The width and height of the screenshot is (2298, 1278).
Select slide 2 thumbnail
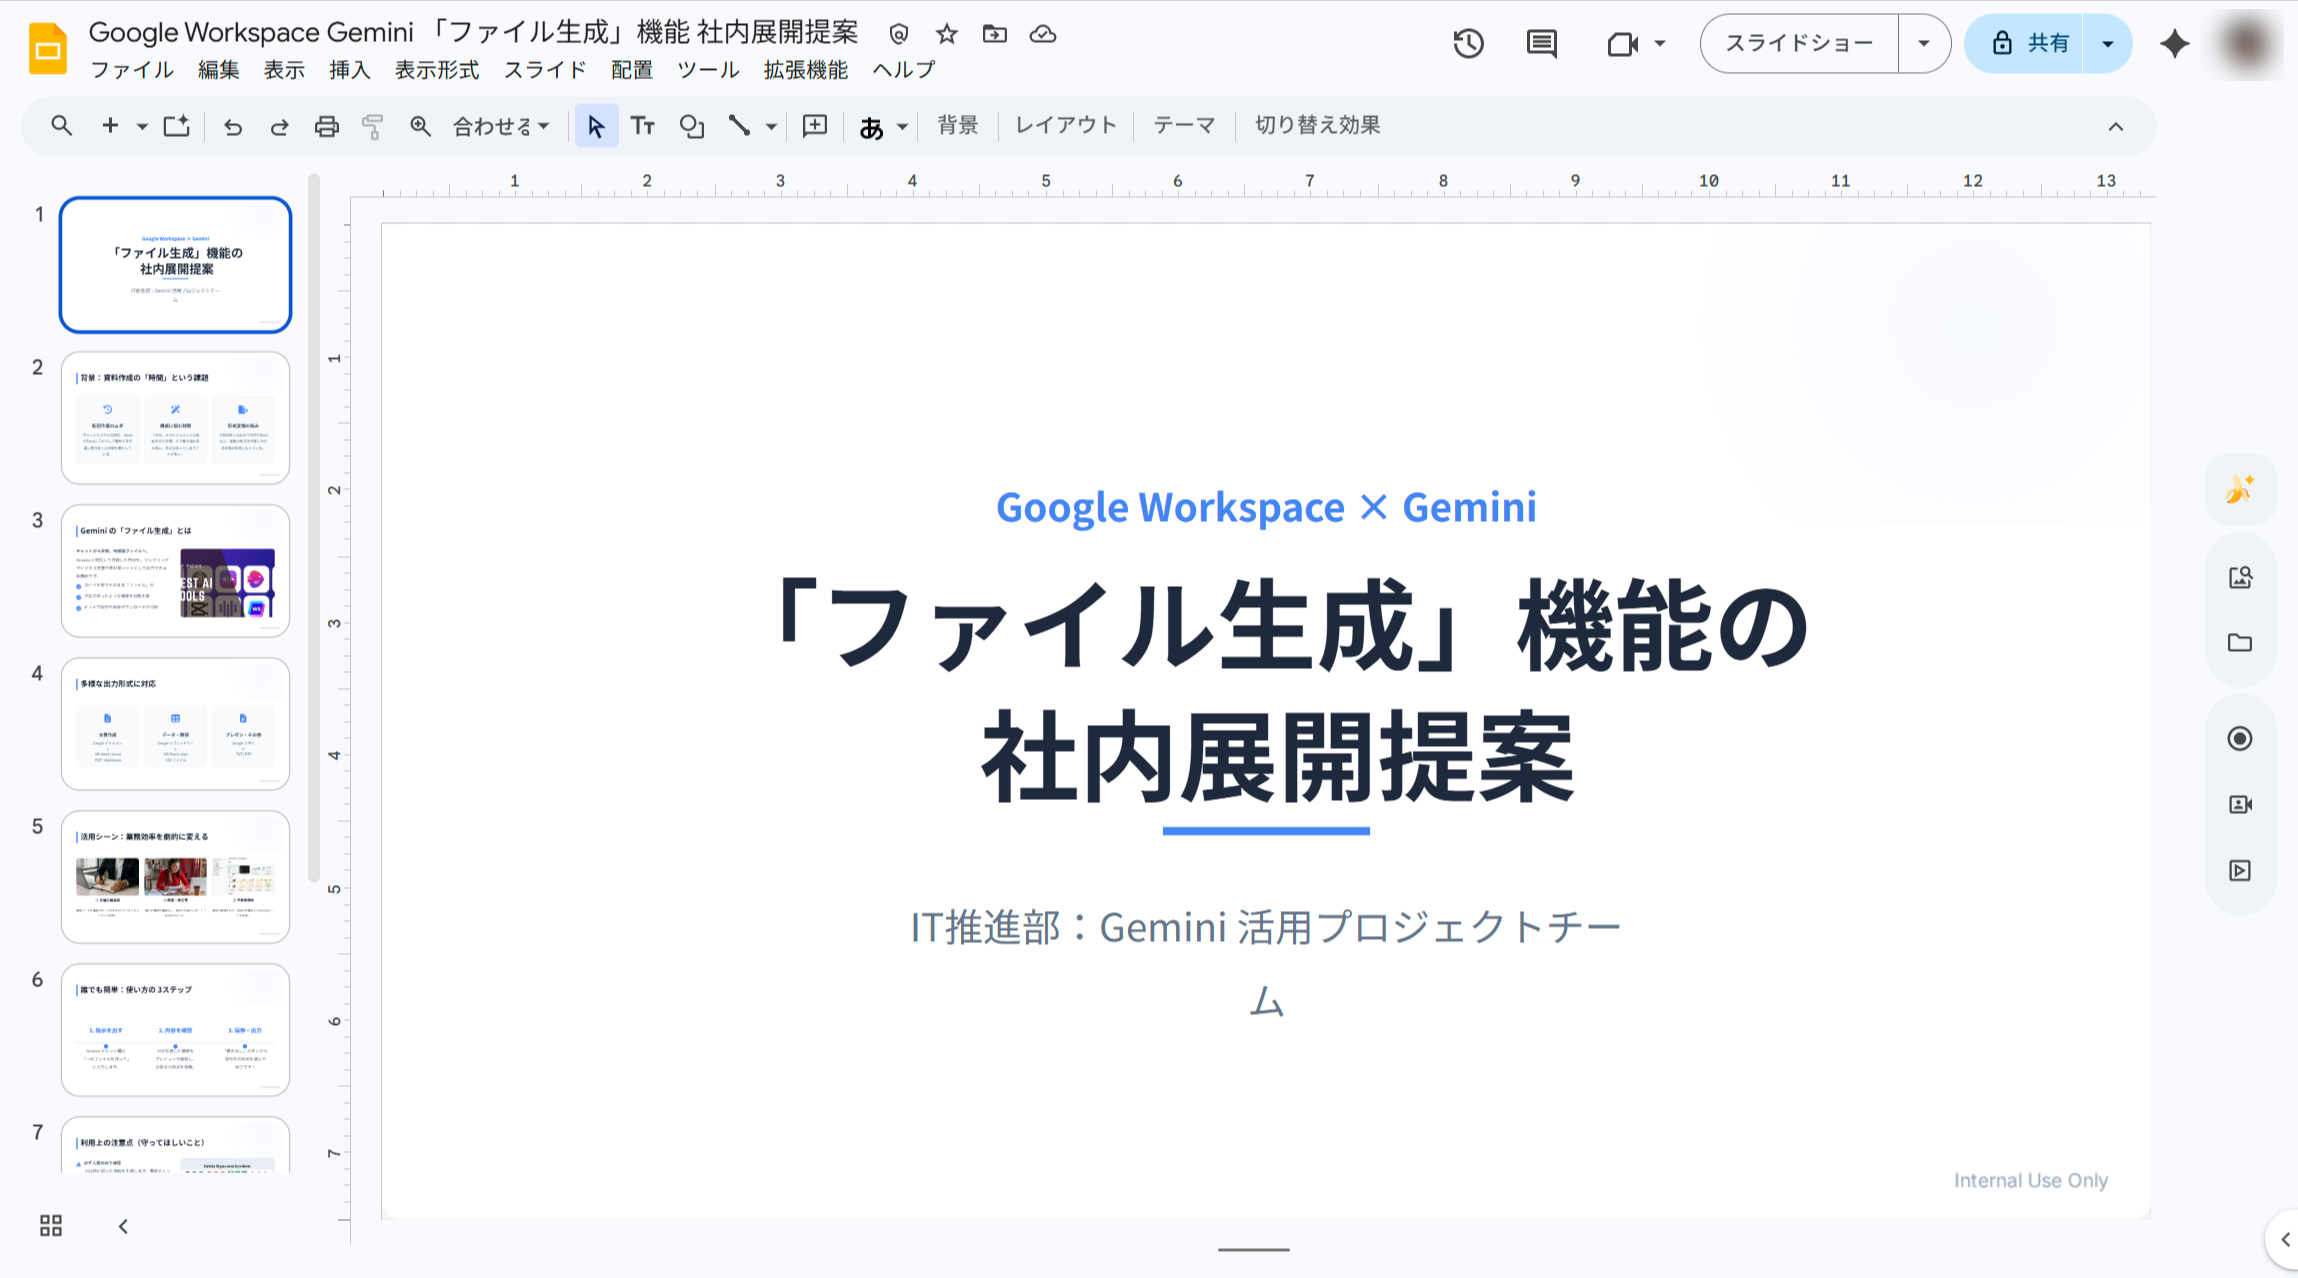pyautogui.click(x=175, y=417)
